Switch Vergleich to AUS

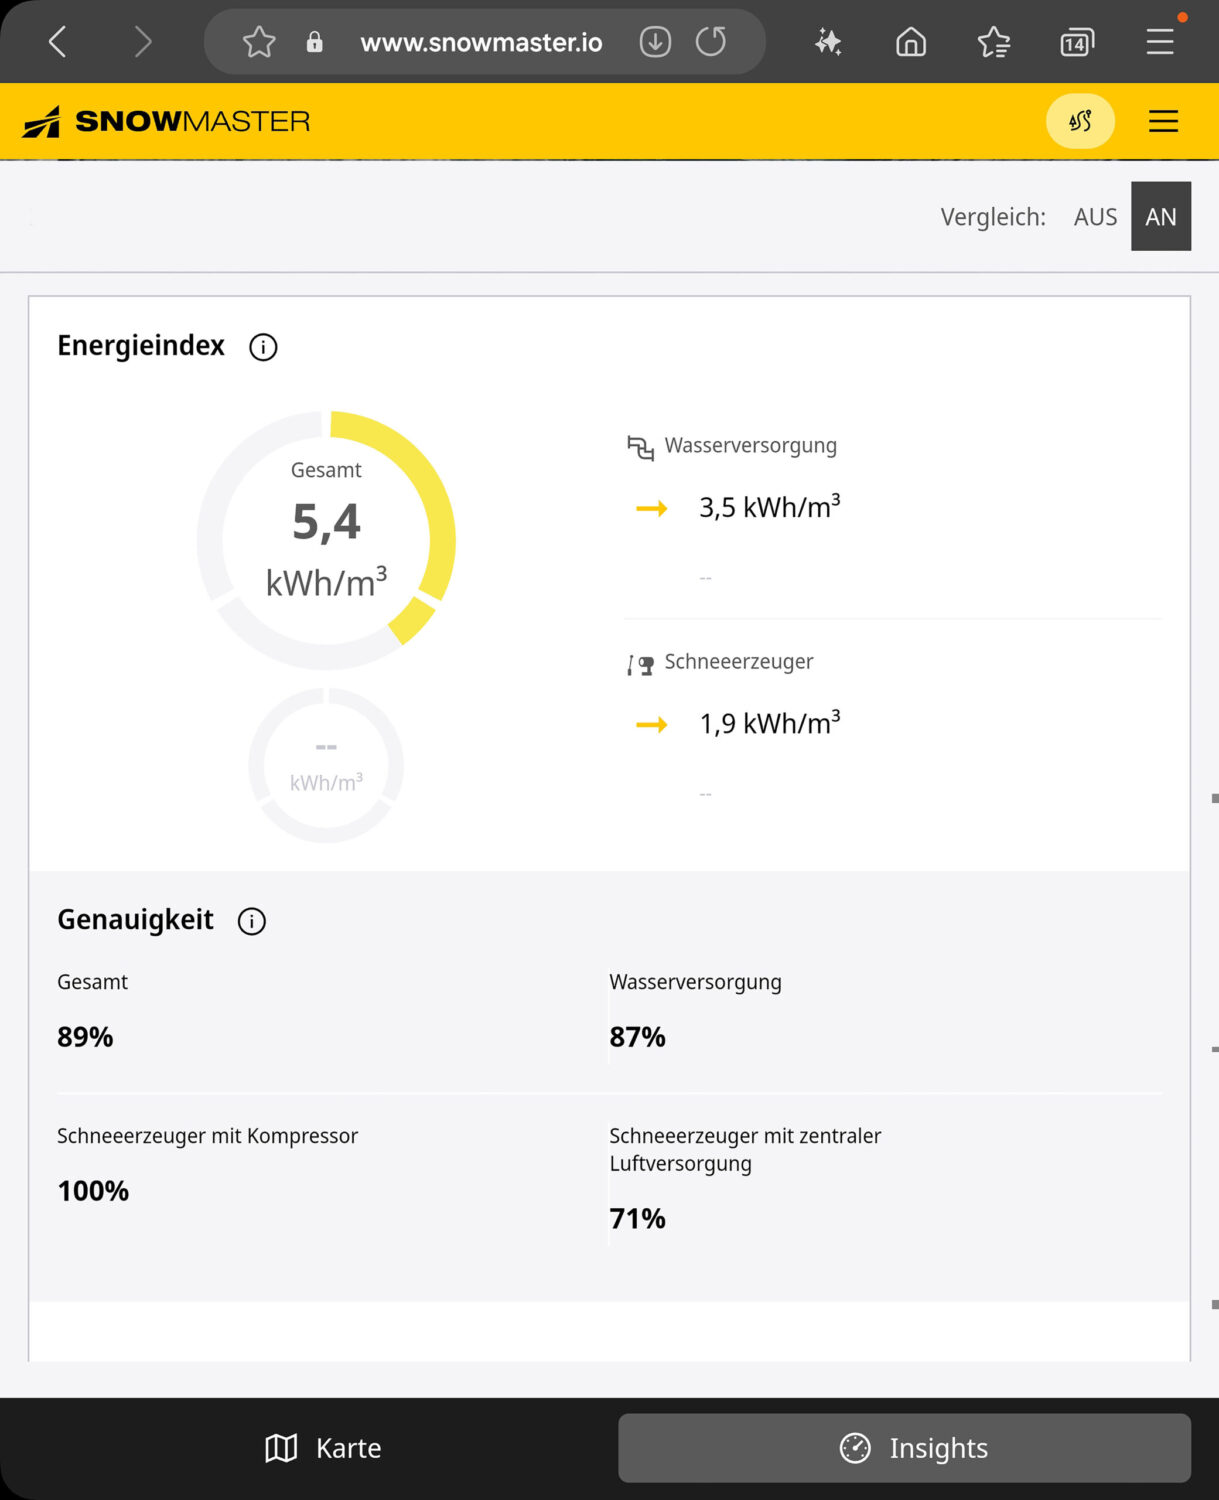tap(1095, 216)
